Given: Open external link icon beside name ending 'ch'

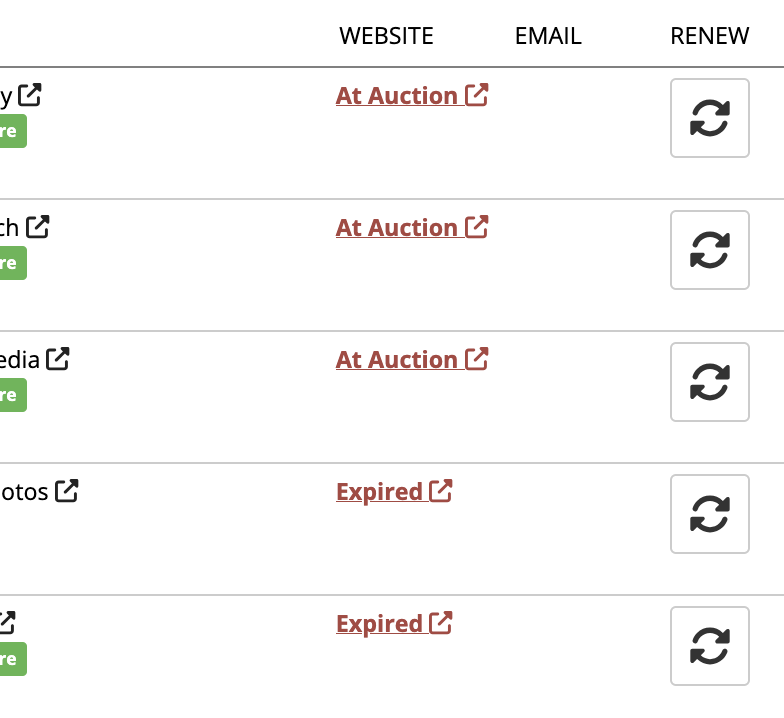Looking at the screenshot, I should pos(37,227).
